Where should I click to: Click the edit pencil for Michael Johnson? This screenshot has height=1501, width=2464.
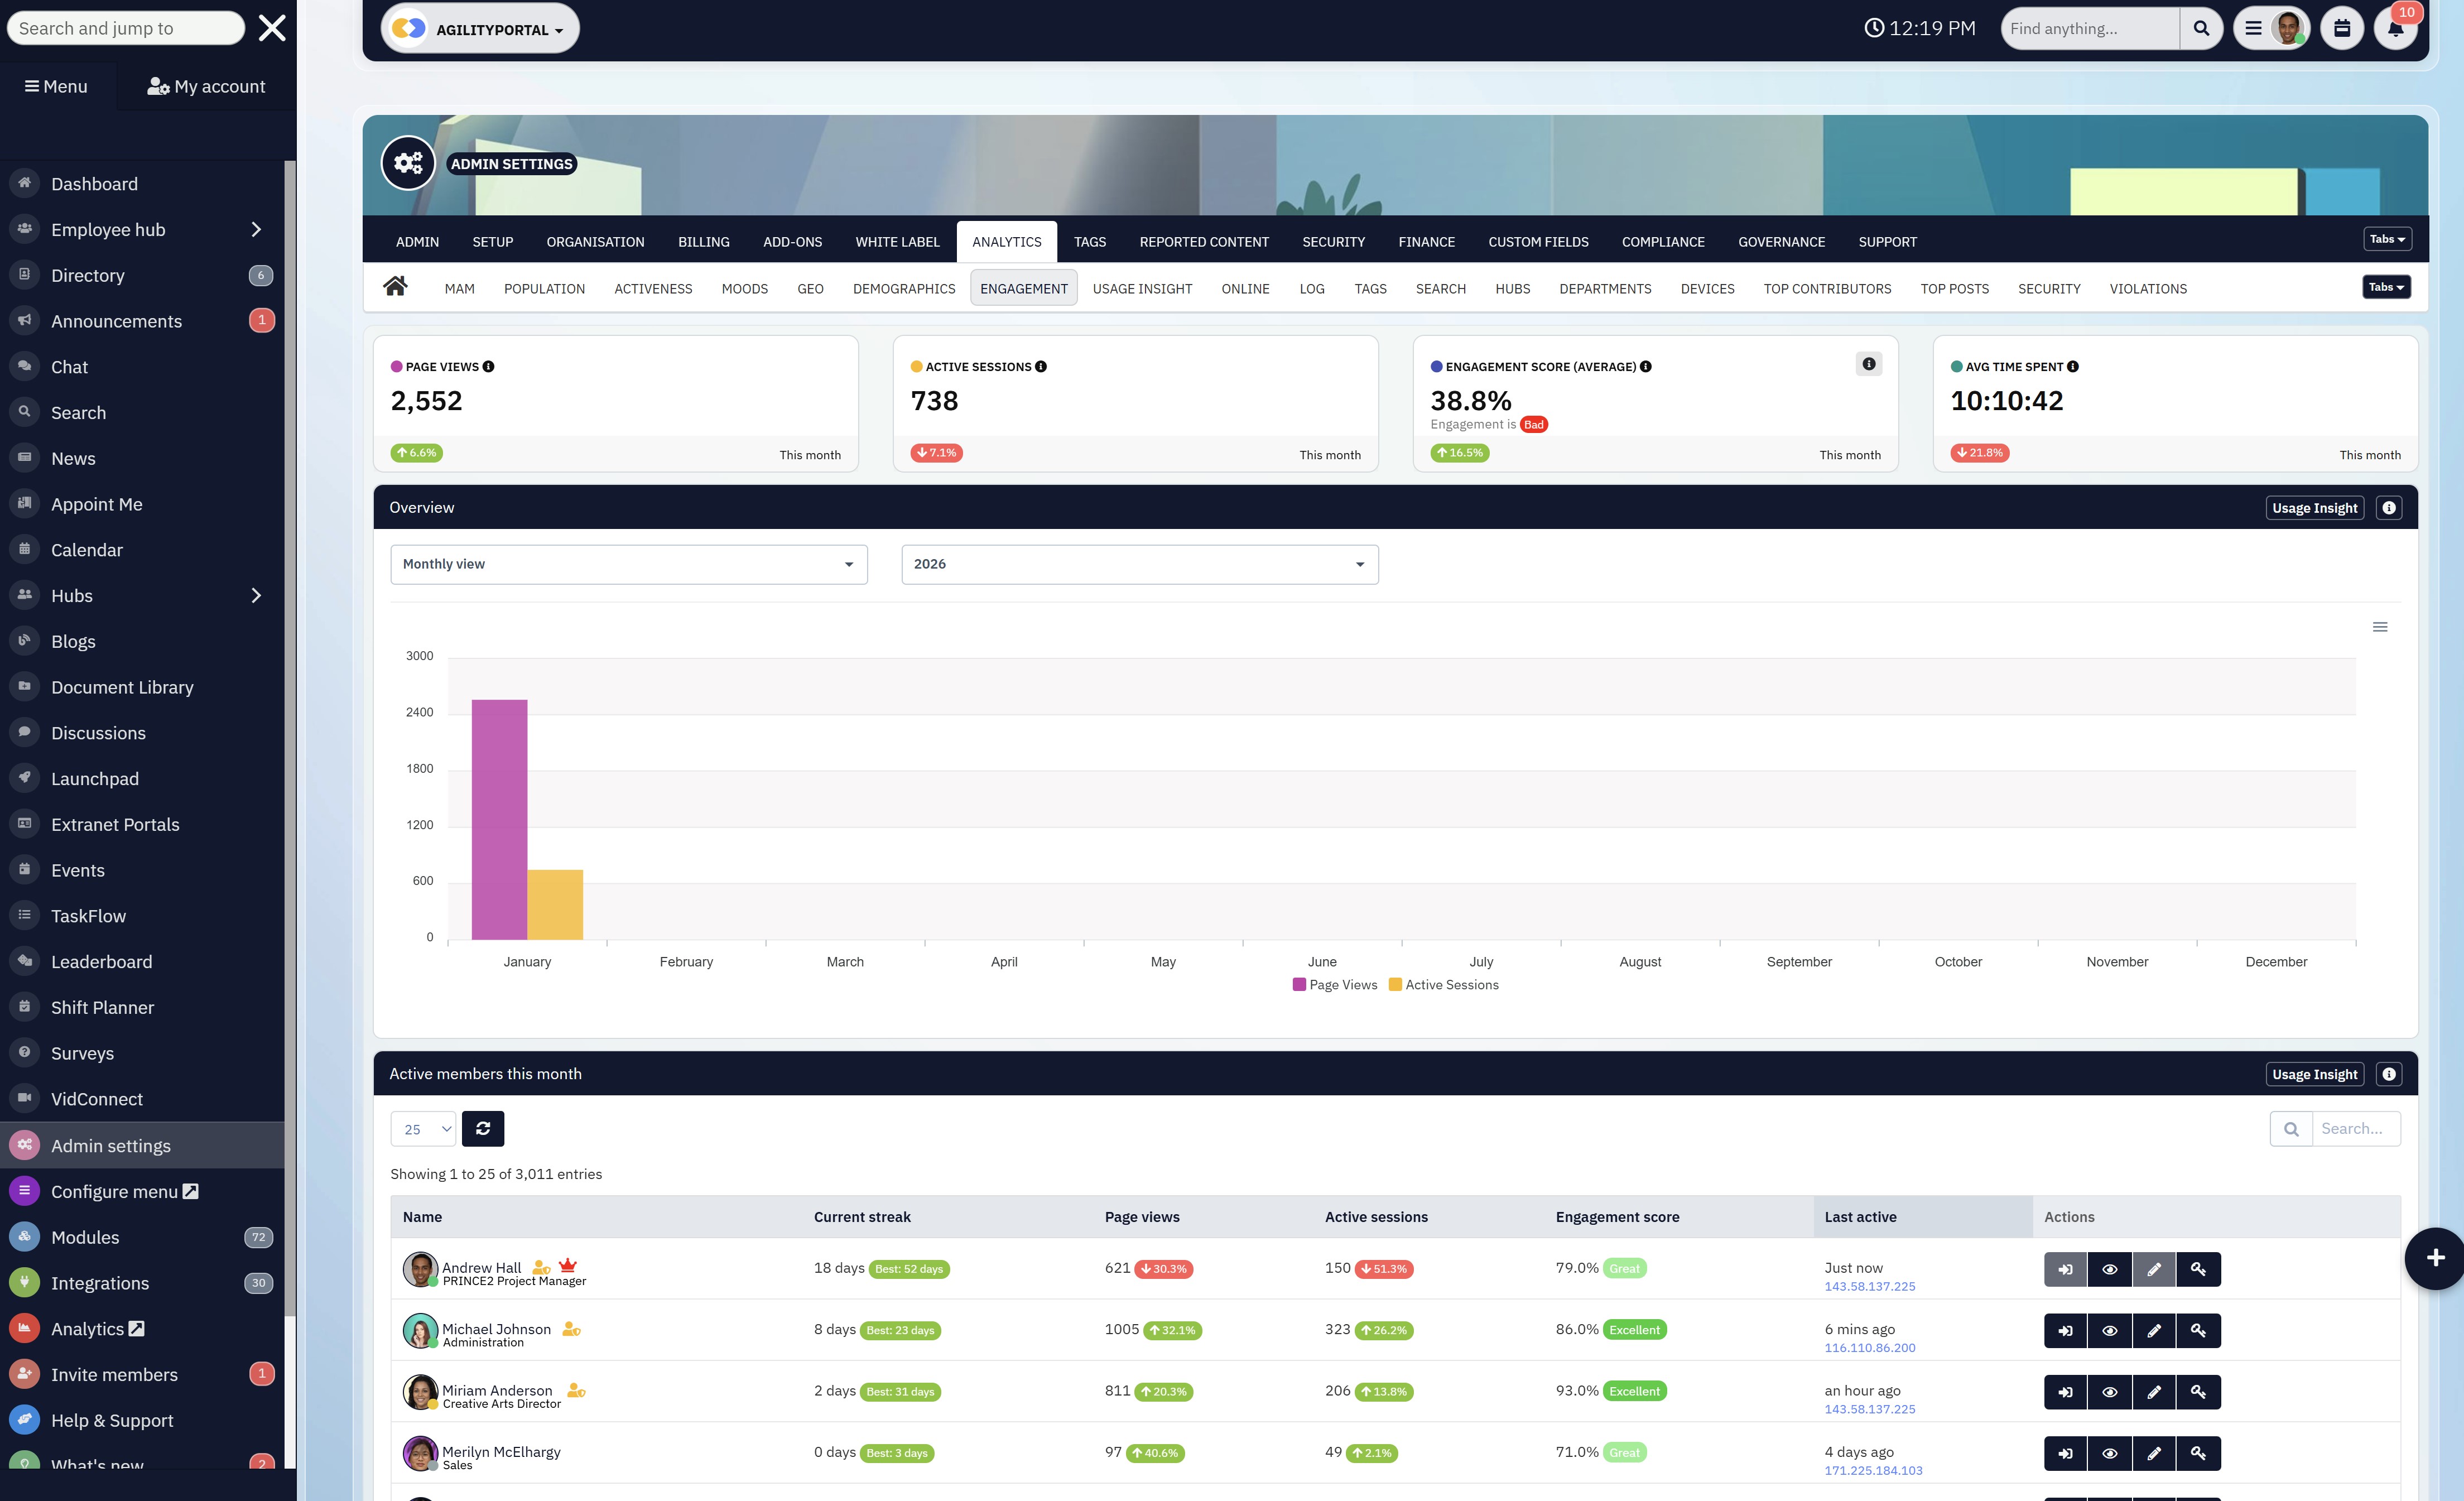tap(2154, 1330)
